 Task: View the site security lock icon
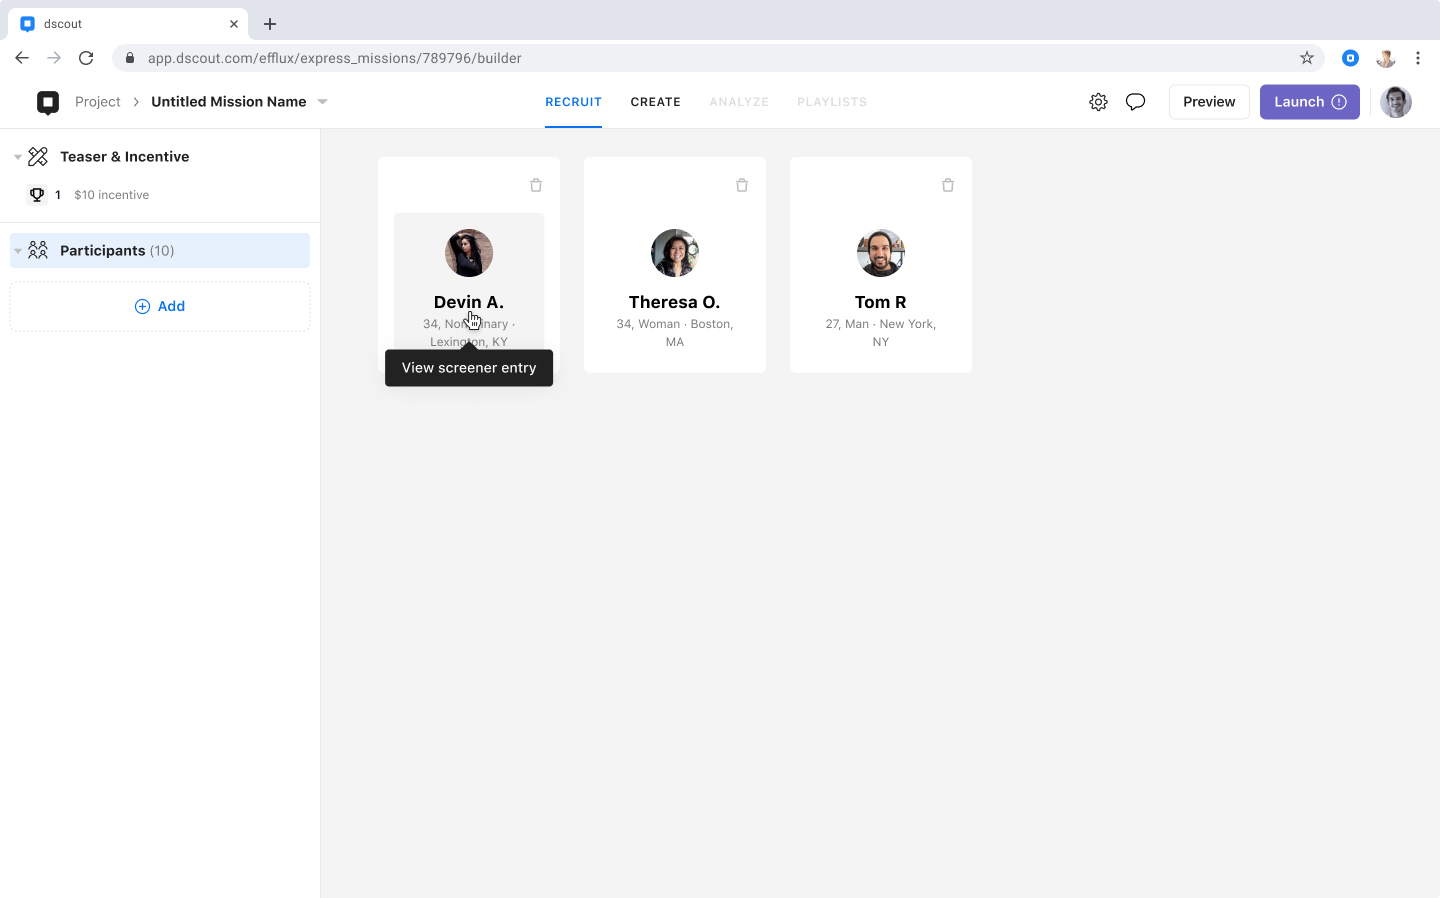tap(129, 58)
